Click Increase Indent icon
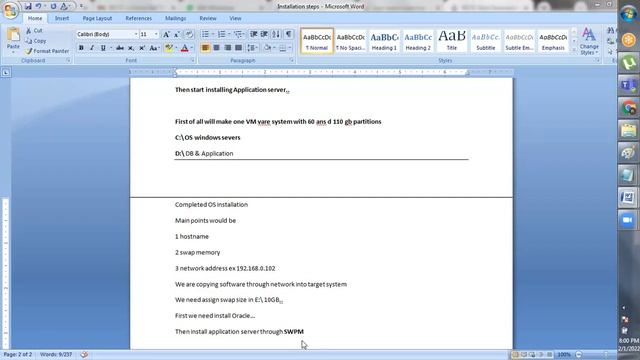Screen dimensions: 640x360 (x=264, y=34)
